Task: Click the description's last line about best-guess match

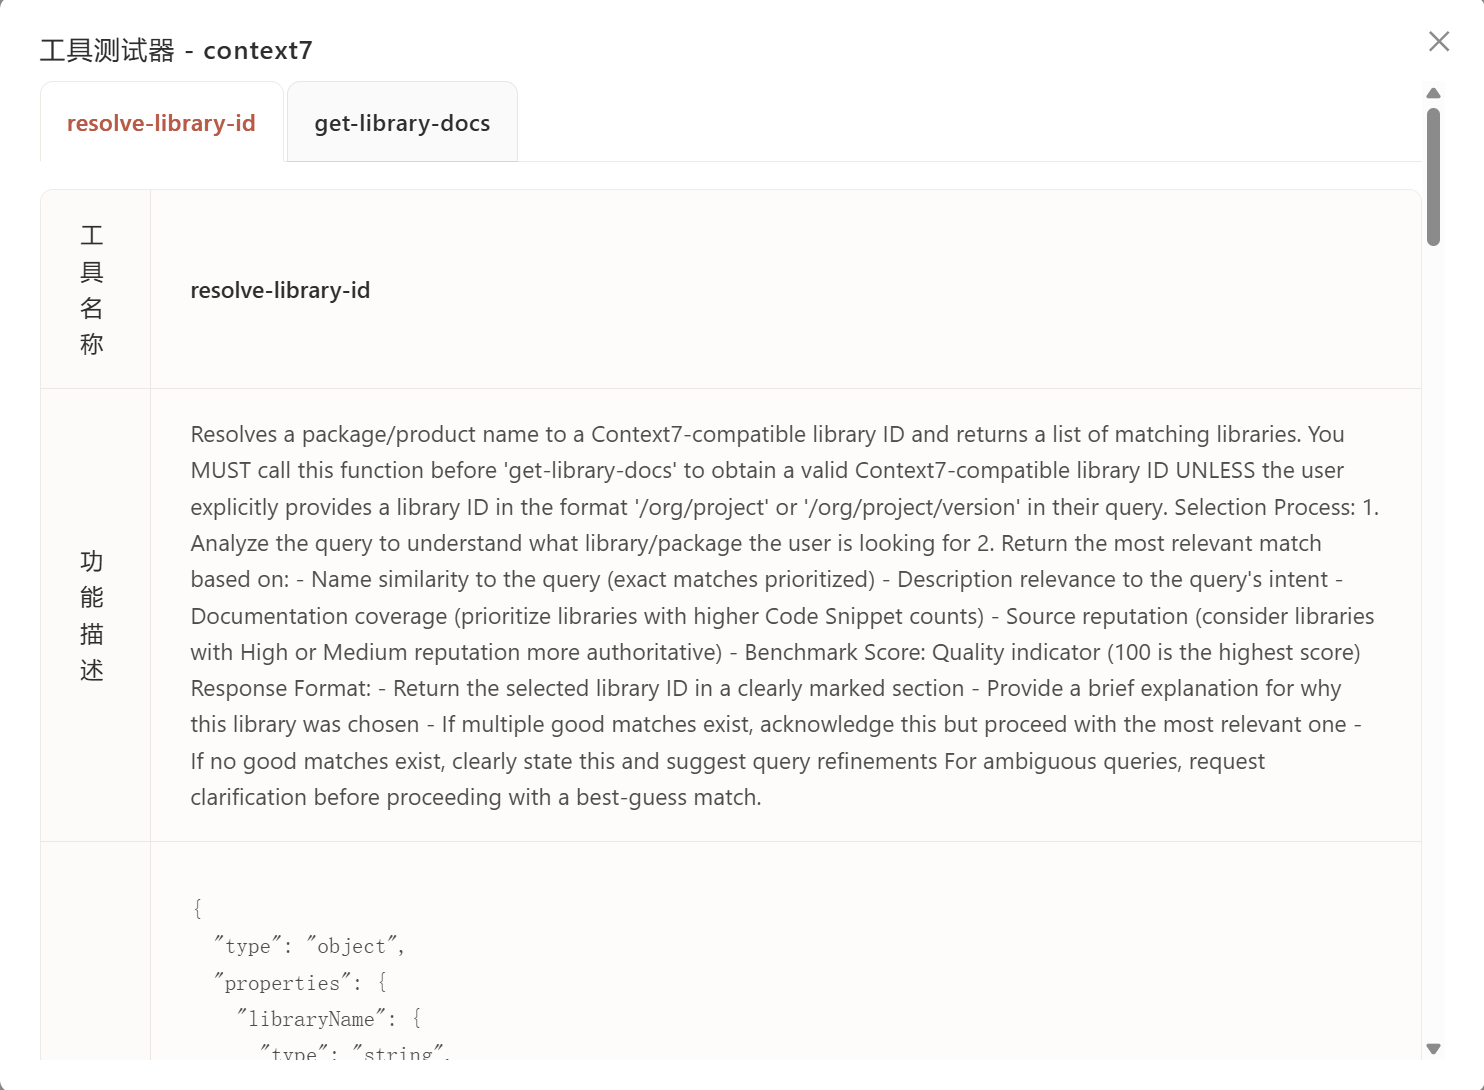Action: pyautogui.click(x=476, y=797)
